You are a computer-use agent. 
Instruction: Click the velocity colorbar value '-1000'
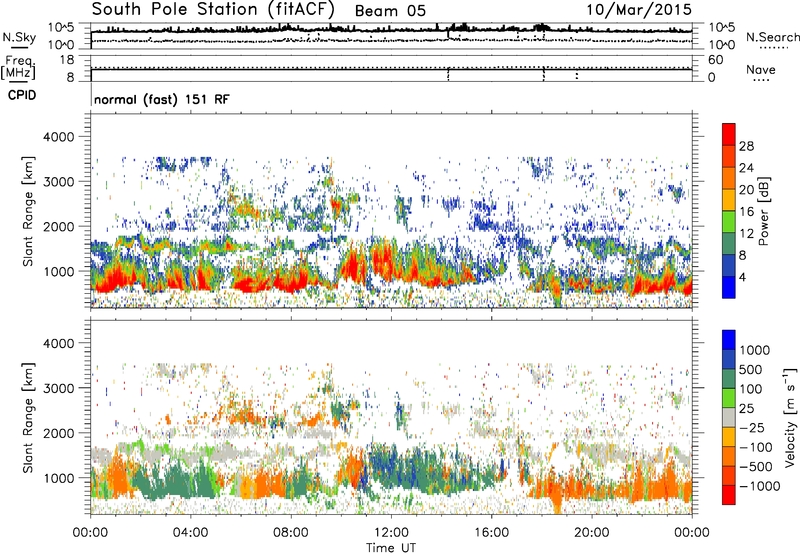click(760, 486)
